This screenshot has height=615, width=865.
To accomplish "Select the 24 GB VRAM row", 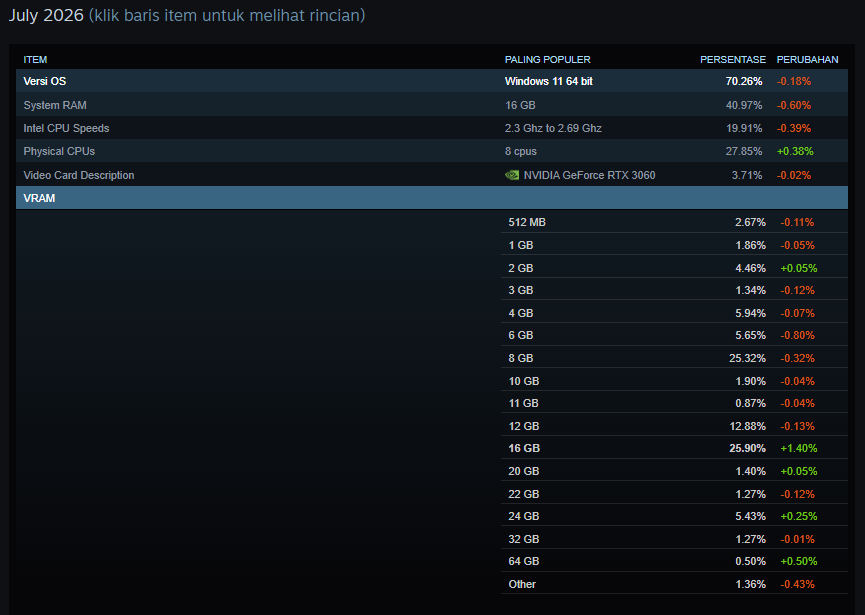I will [674, 516].
